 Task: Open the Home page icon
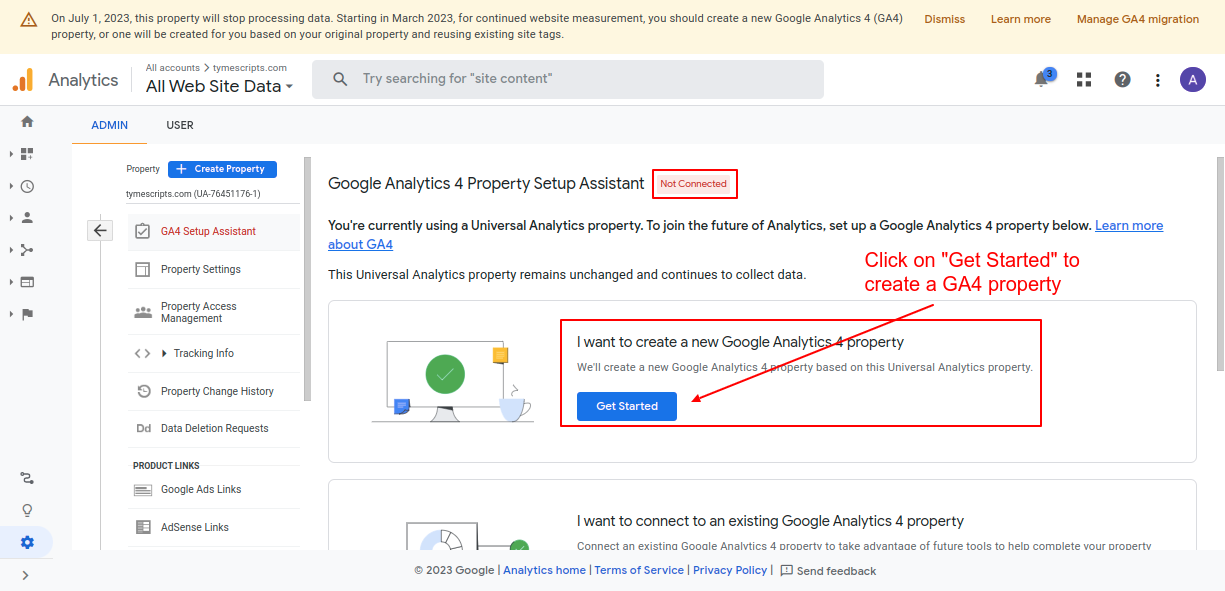pos(27,120)
